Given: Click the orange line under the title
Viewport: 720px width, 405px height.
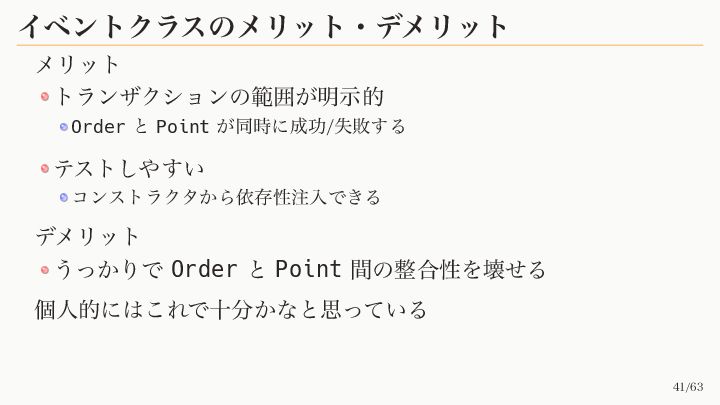Looking at the screenshot, I should 360,45.
